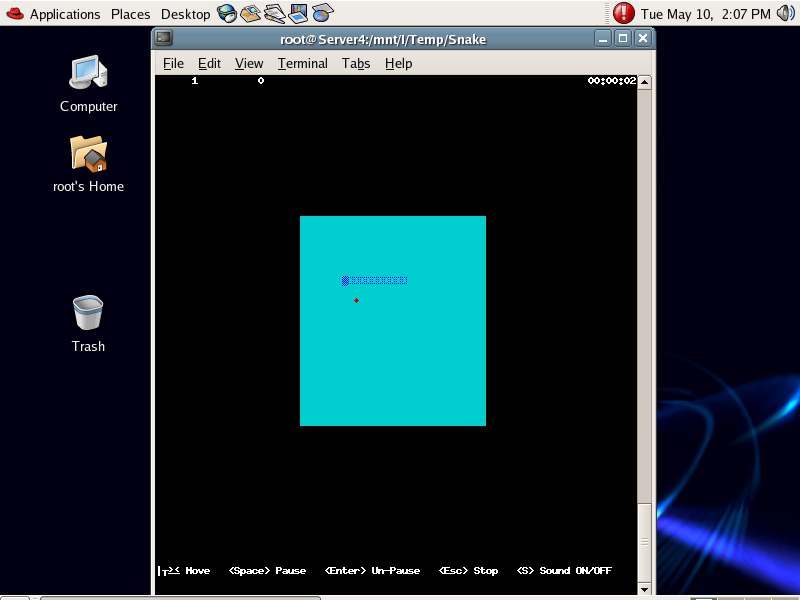Screen dimensions: 800x600
Task: Click the terminal window menu icon
Action: pos(164,38)
